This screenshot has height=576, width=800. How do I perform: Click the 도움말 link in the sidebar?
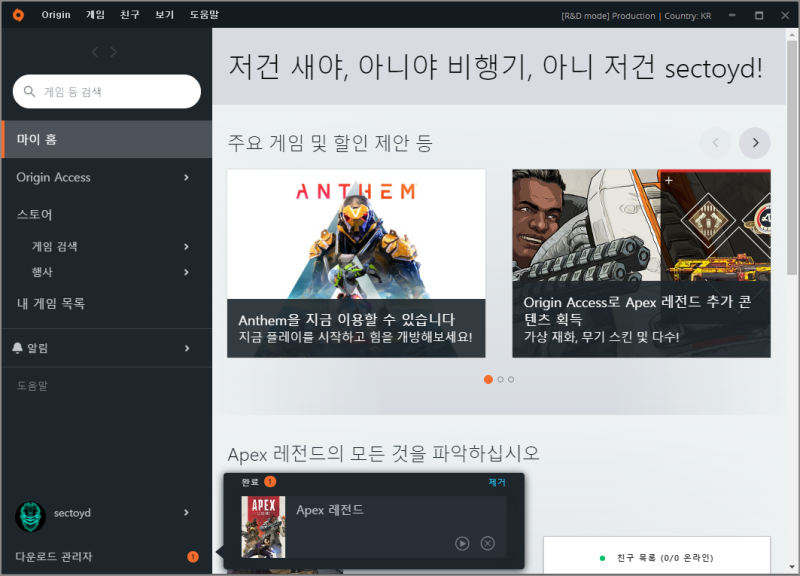pos(32,386)
